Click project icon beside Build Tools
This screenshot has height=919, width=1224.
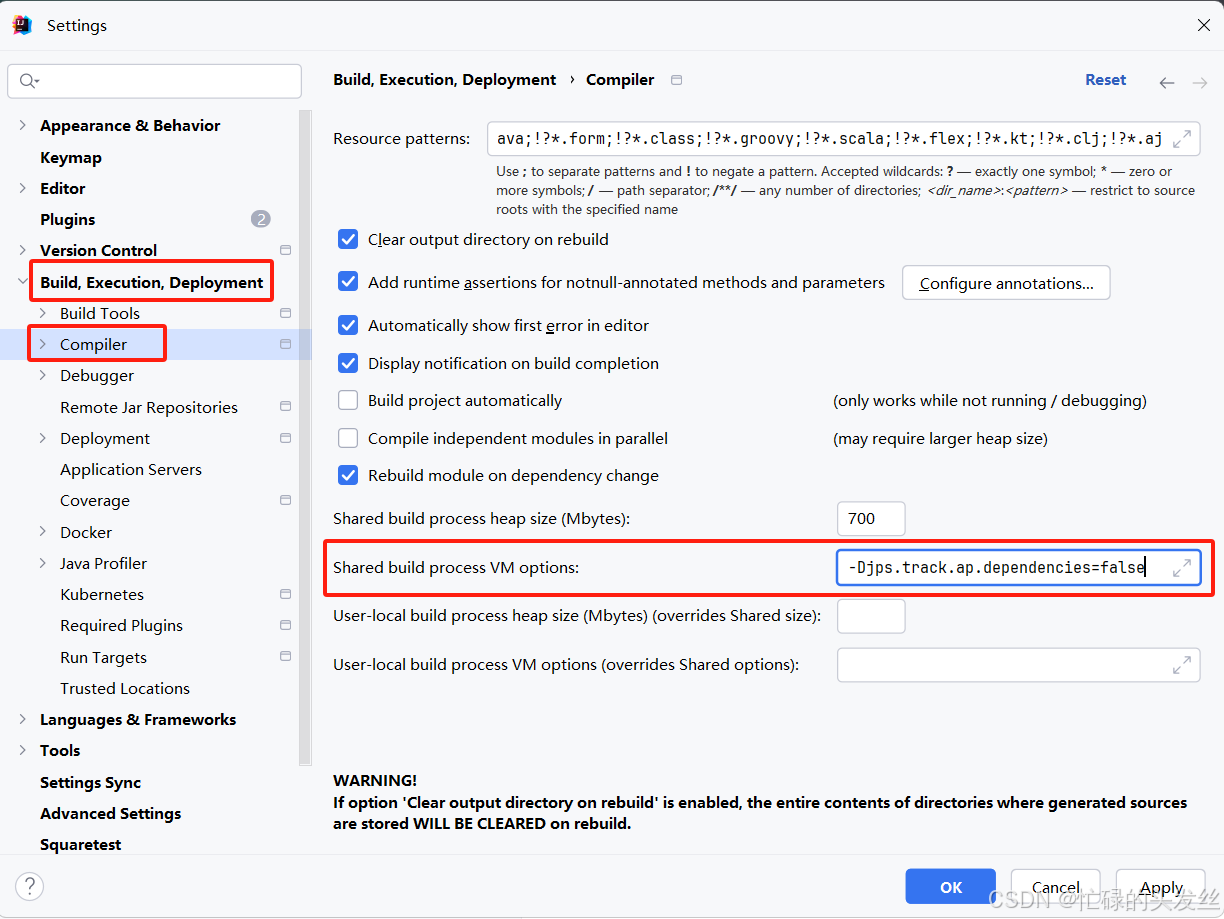pyautogui.click(x=286, y=313)
